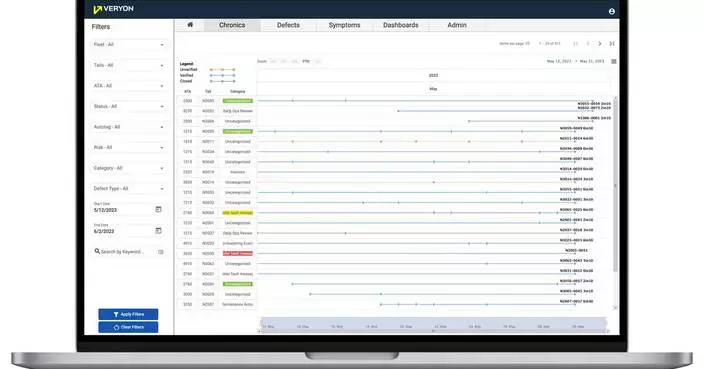Screen dimensions: 704x369
Task: Click the May month header in the timeline
Action: click(433, 89)
